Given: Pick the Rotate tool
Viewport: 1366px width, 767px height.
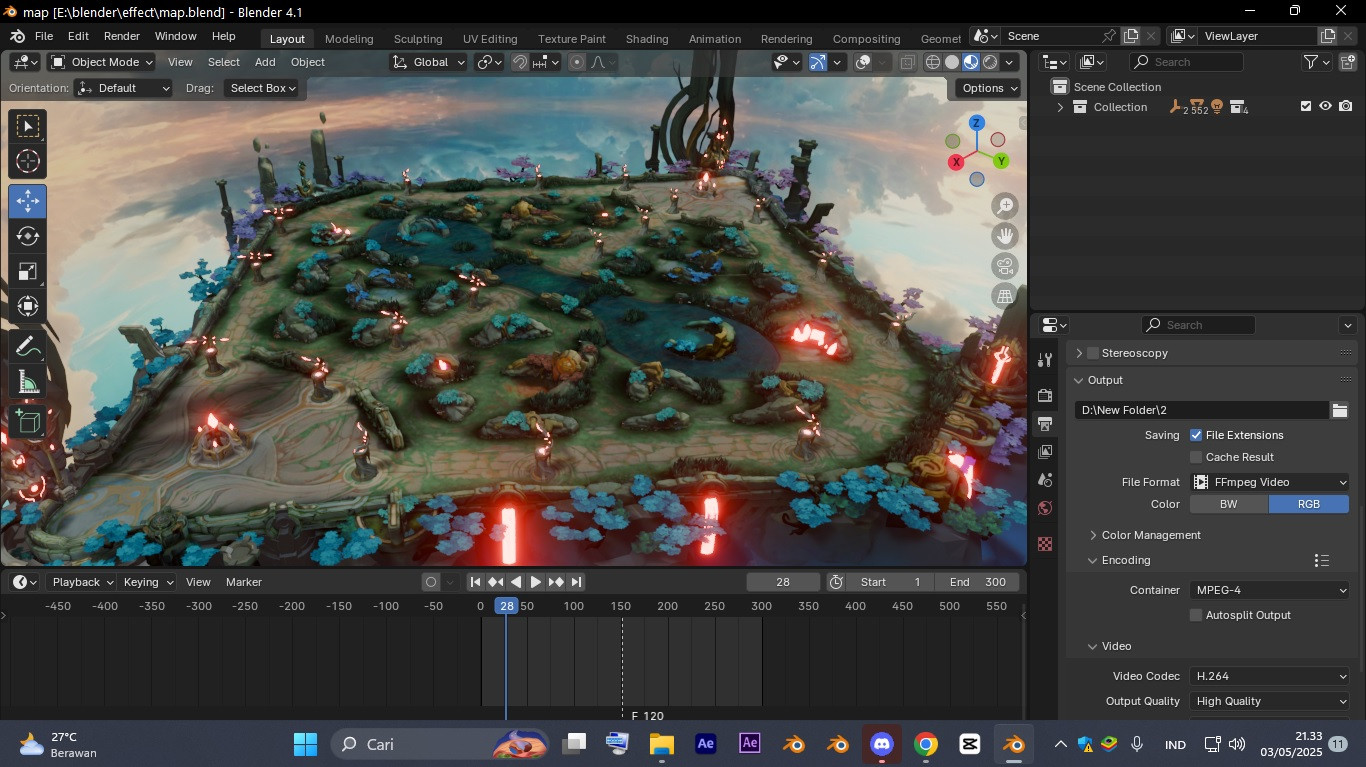Looking at the screenshot, I should [x=28, y=236].
